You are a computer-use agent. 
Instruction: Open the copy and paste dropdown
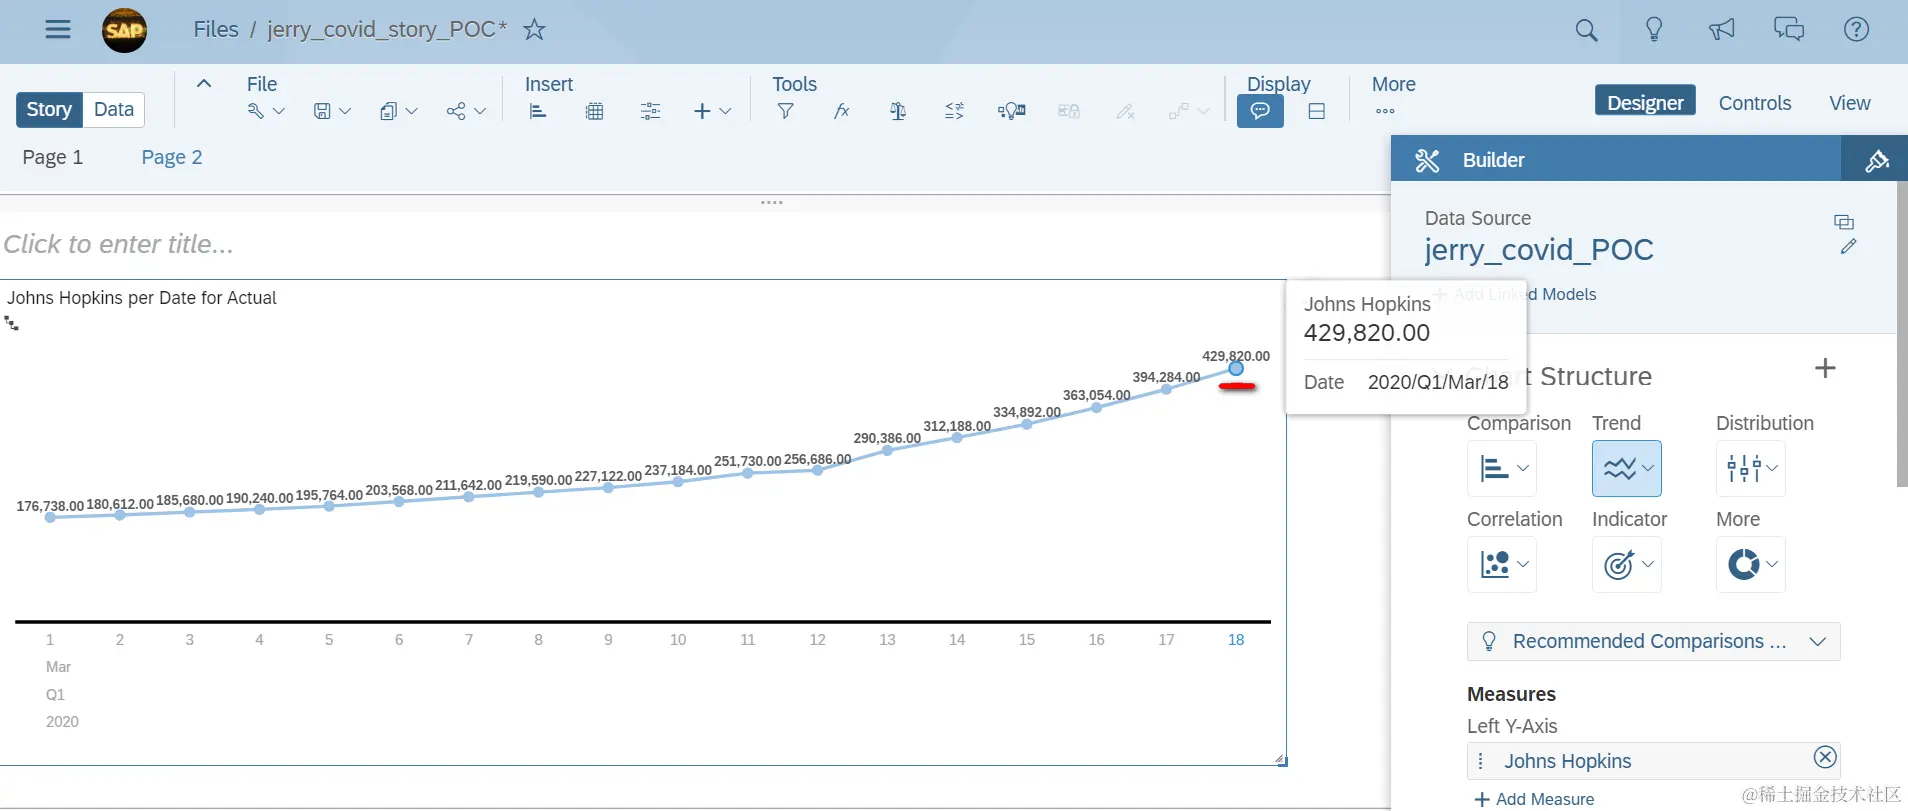point(398,111)
